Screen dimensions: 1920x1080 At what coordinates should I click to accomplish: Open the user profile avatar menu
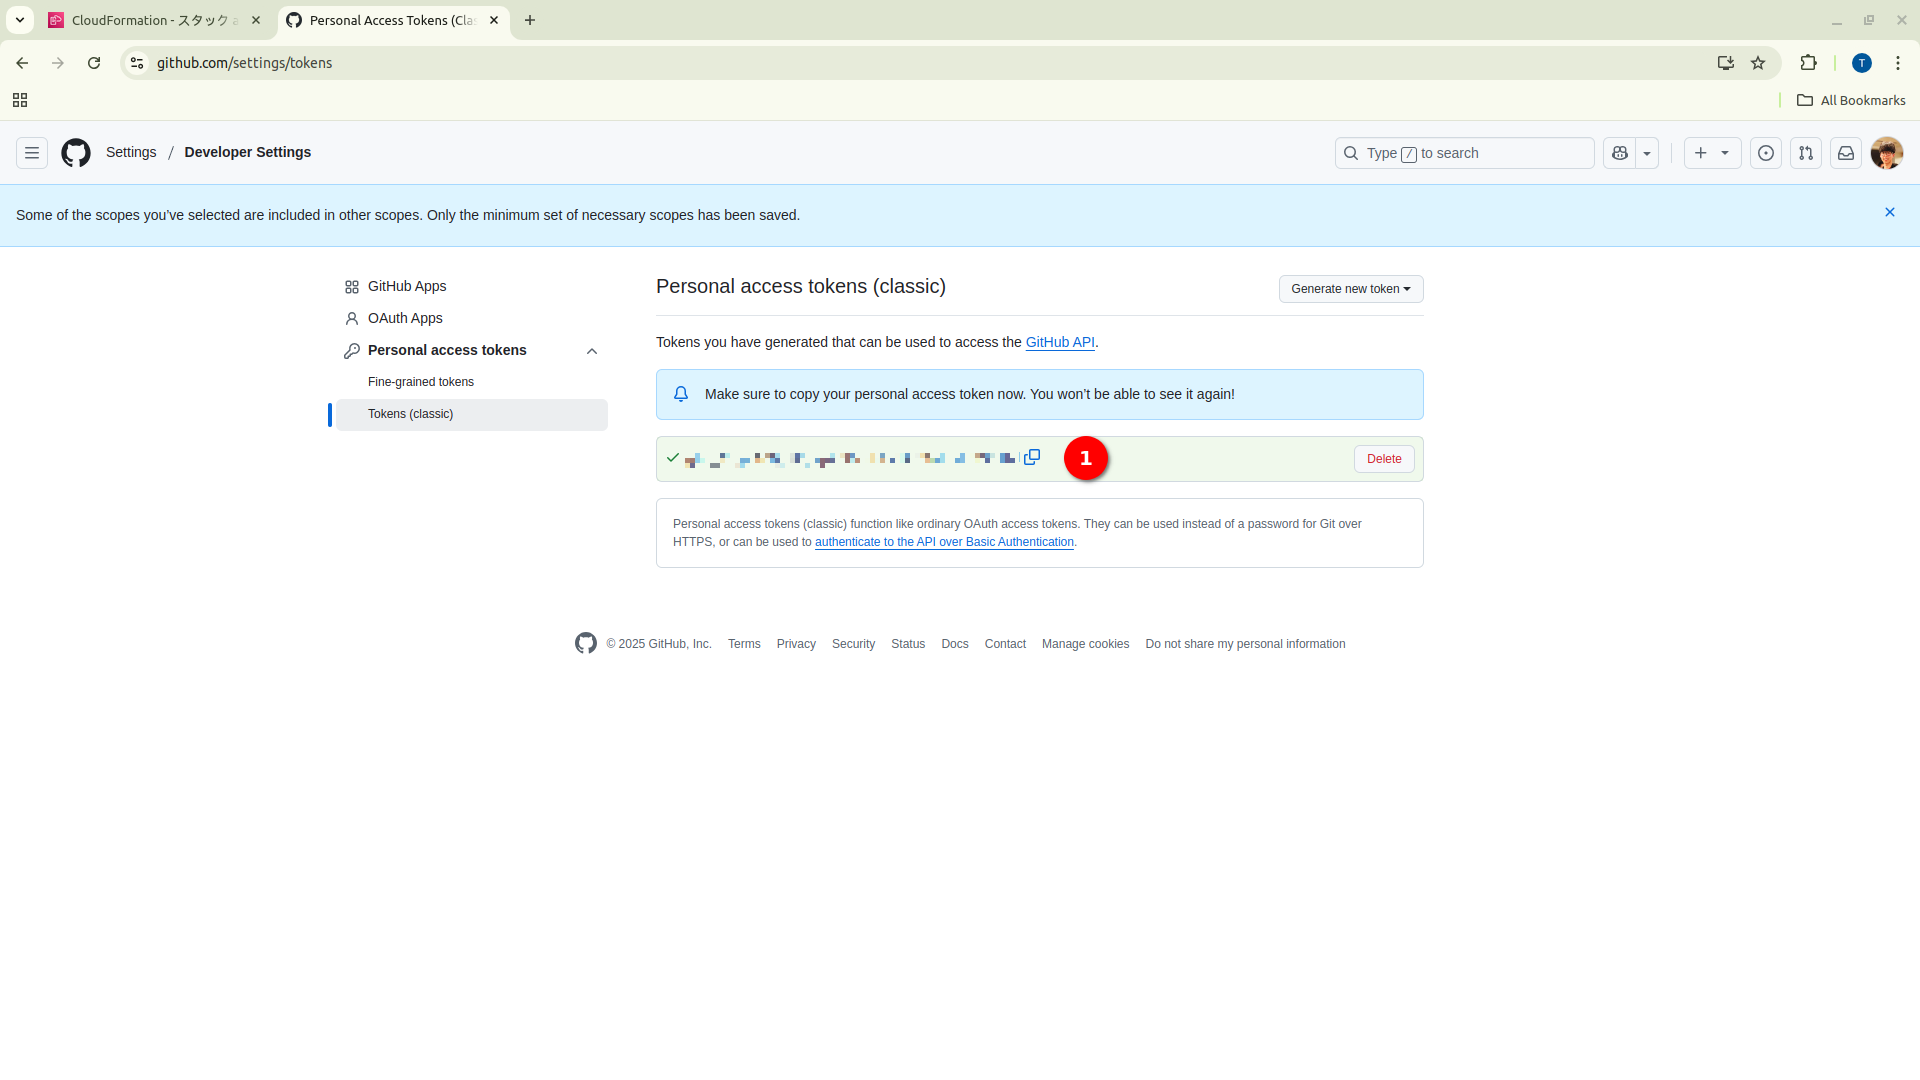pyautogui.click(x=1886, y=153)
